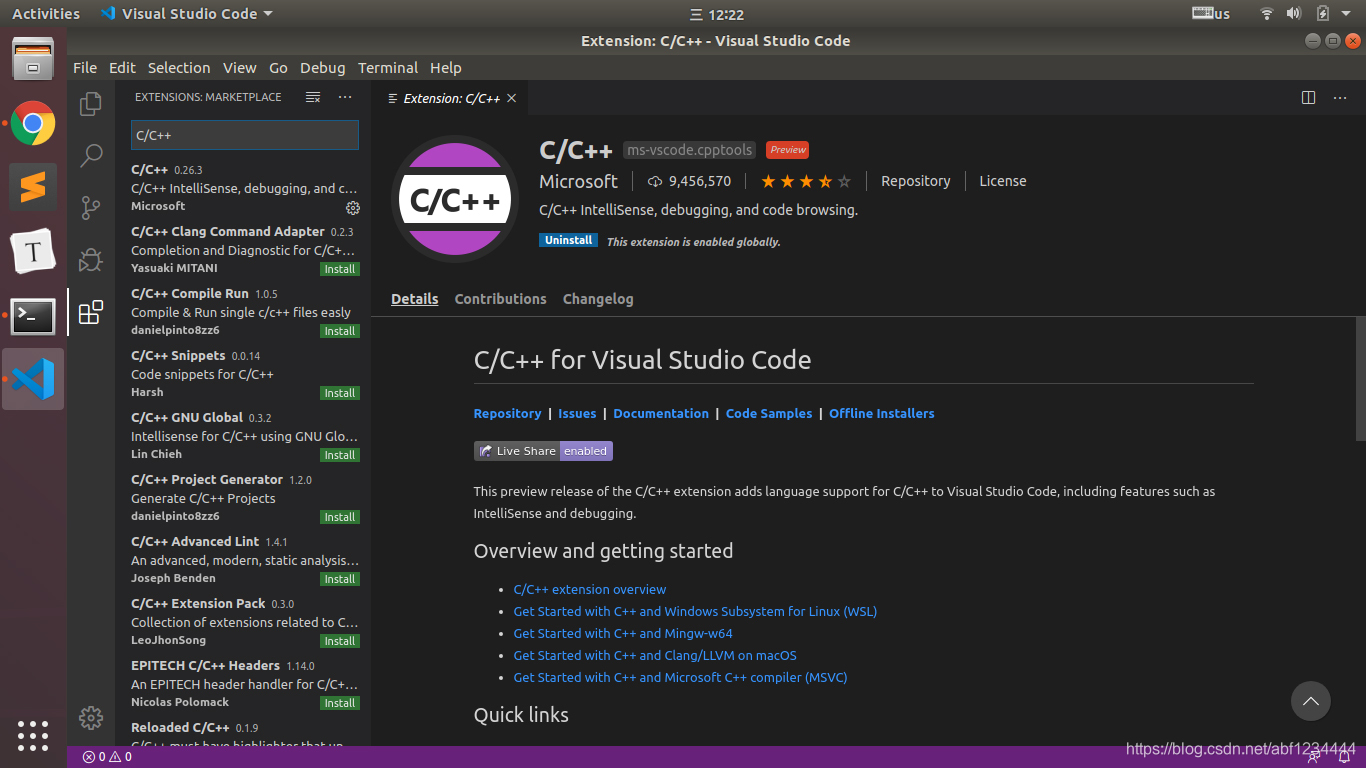Click errors and warnings status indicator

(107, 757)
